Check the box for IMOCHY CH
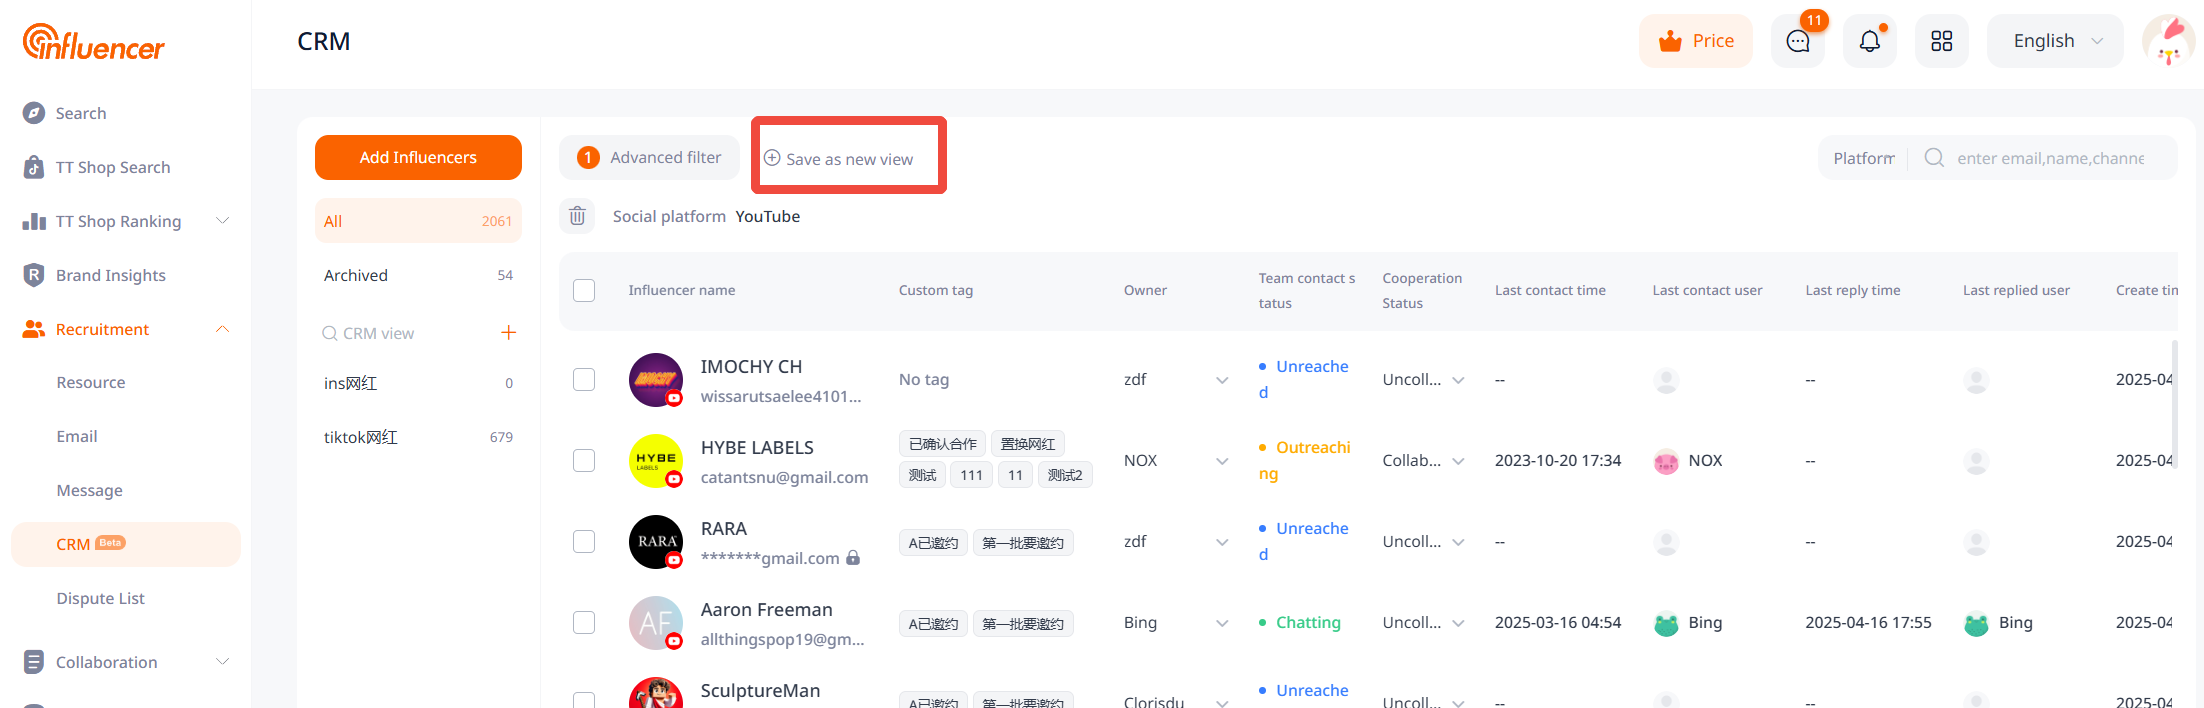Screen dimensions: 2204x708 tap(584, 379)
